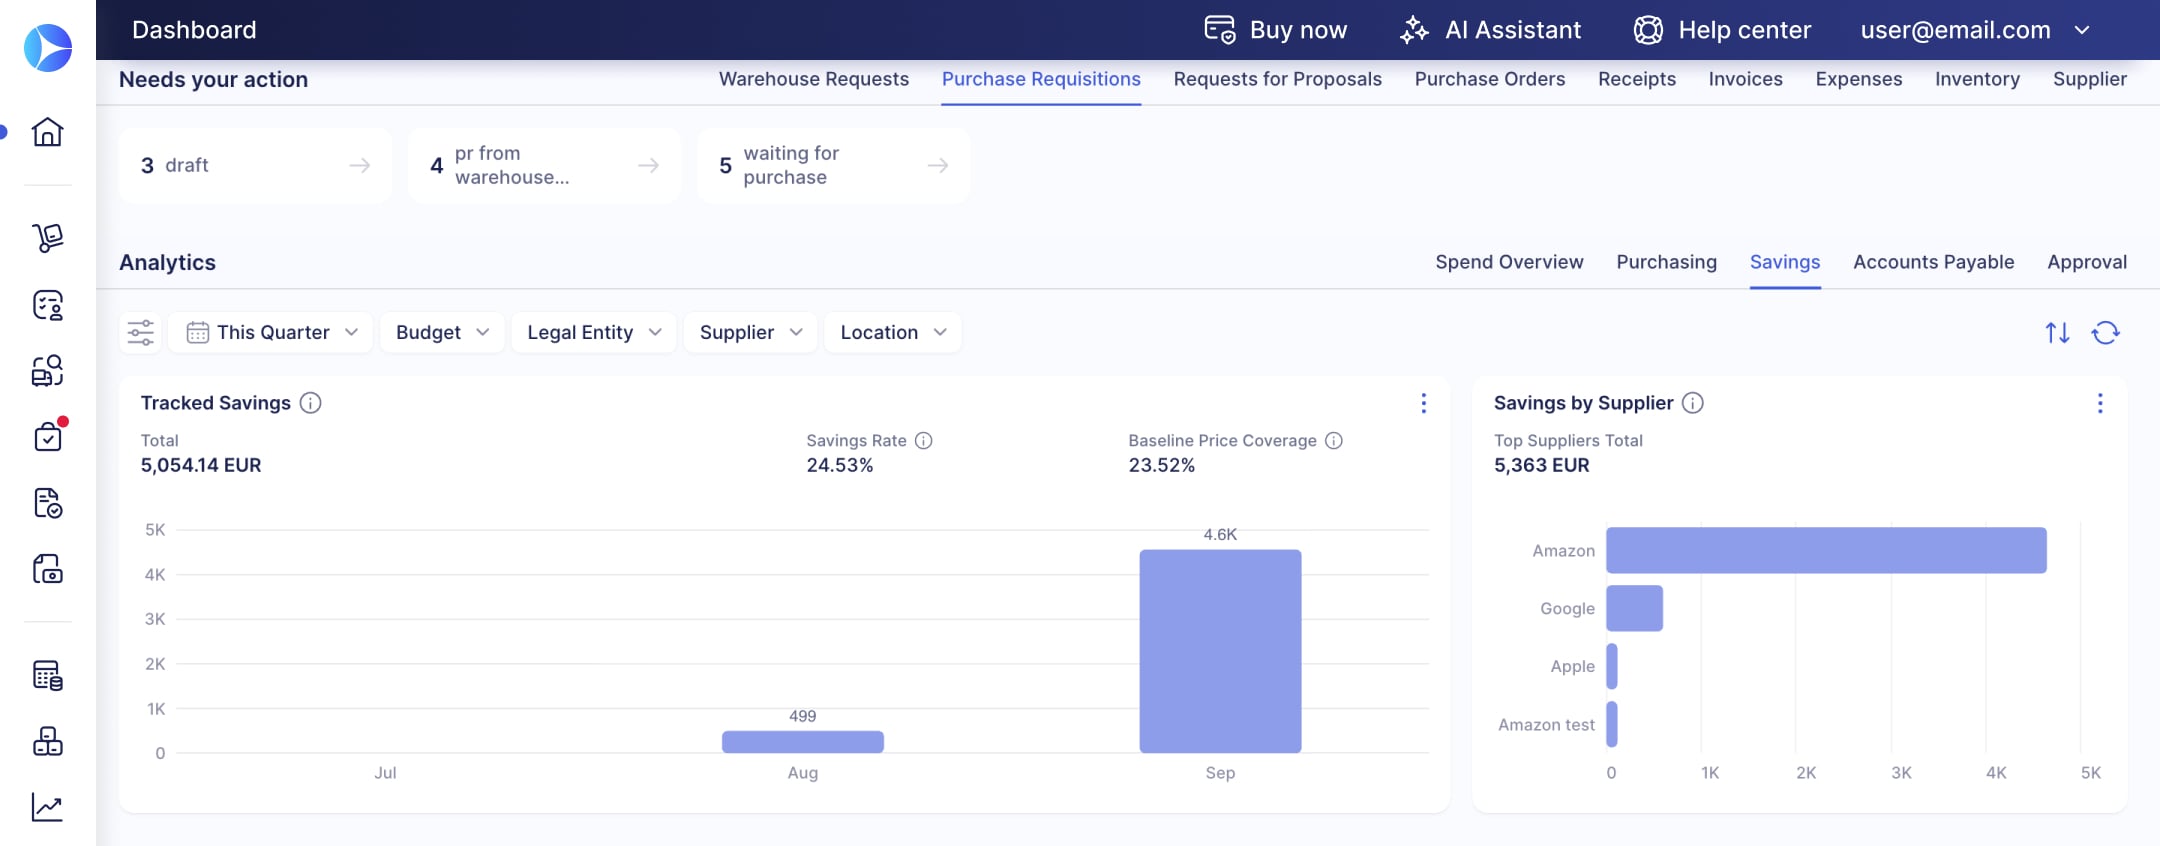The height and width of the screenshot is (846, 2160).
Task: Switch to the Spend Overview analytics tab
Action: 1509,262
